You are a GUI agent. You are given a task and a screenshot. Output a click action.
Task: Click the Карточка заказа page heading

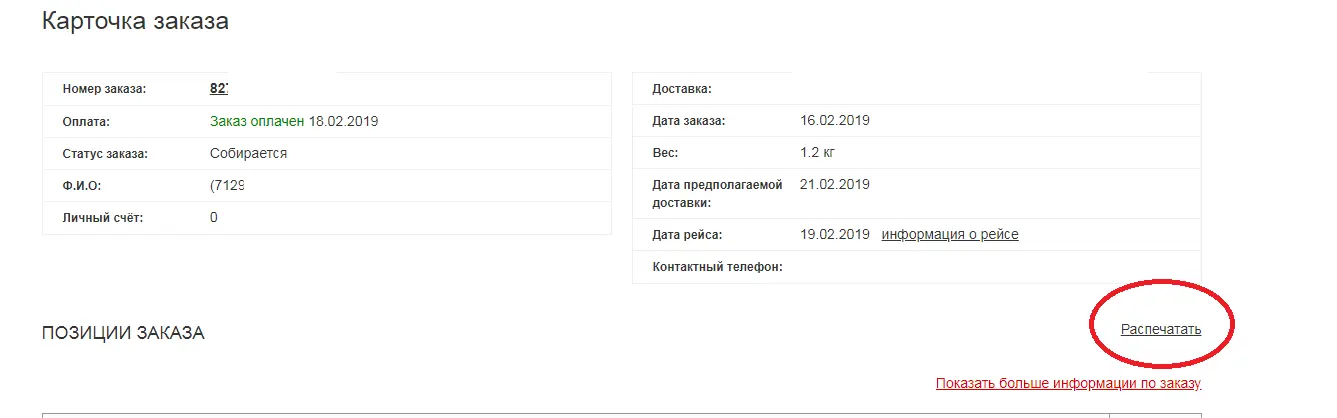tap(135, 21)
